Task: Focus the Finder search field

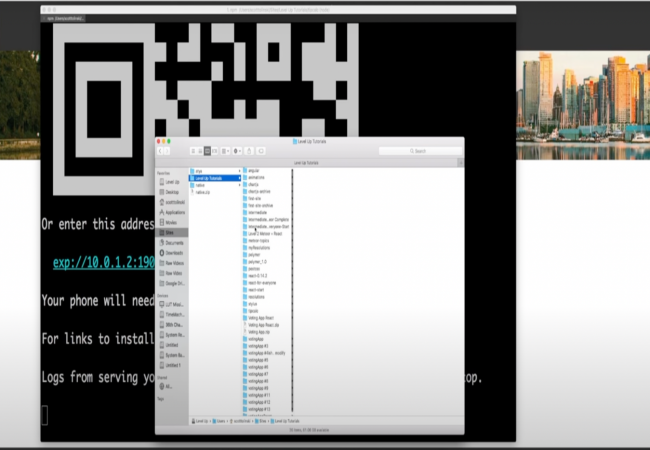Action: point(420,151)
